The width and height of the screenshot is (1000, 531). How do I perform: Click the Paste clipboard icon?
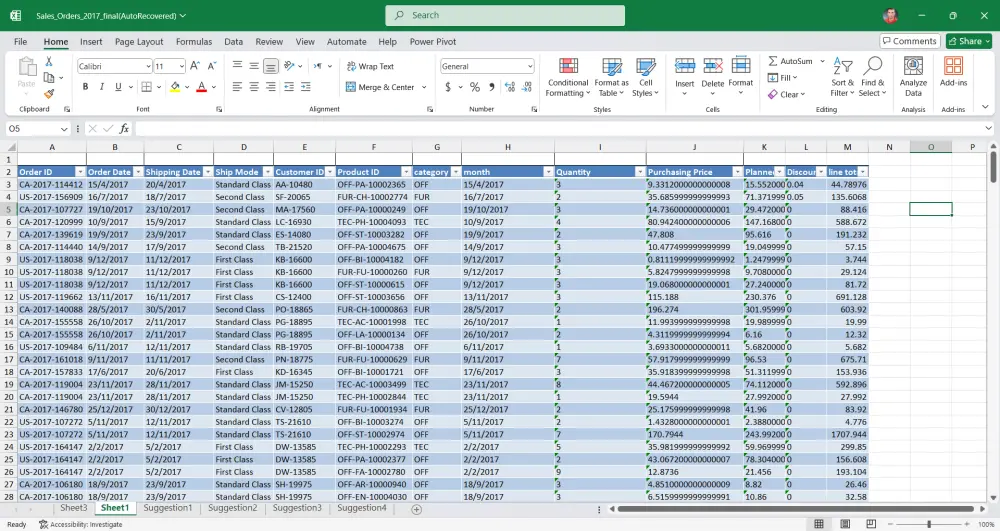(x=27, y=67)
